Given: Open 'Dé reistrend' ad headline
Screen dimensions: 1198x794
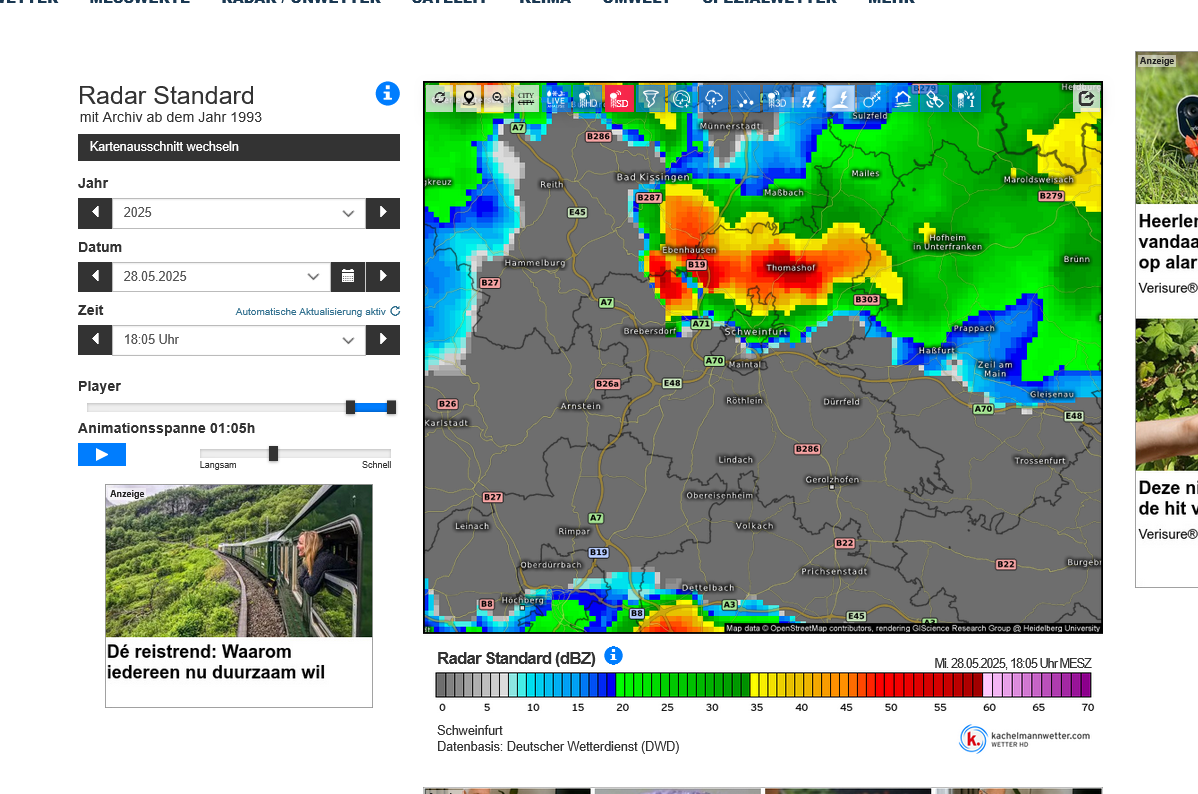Looking at the screenshot, I should pos(215,662).
